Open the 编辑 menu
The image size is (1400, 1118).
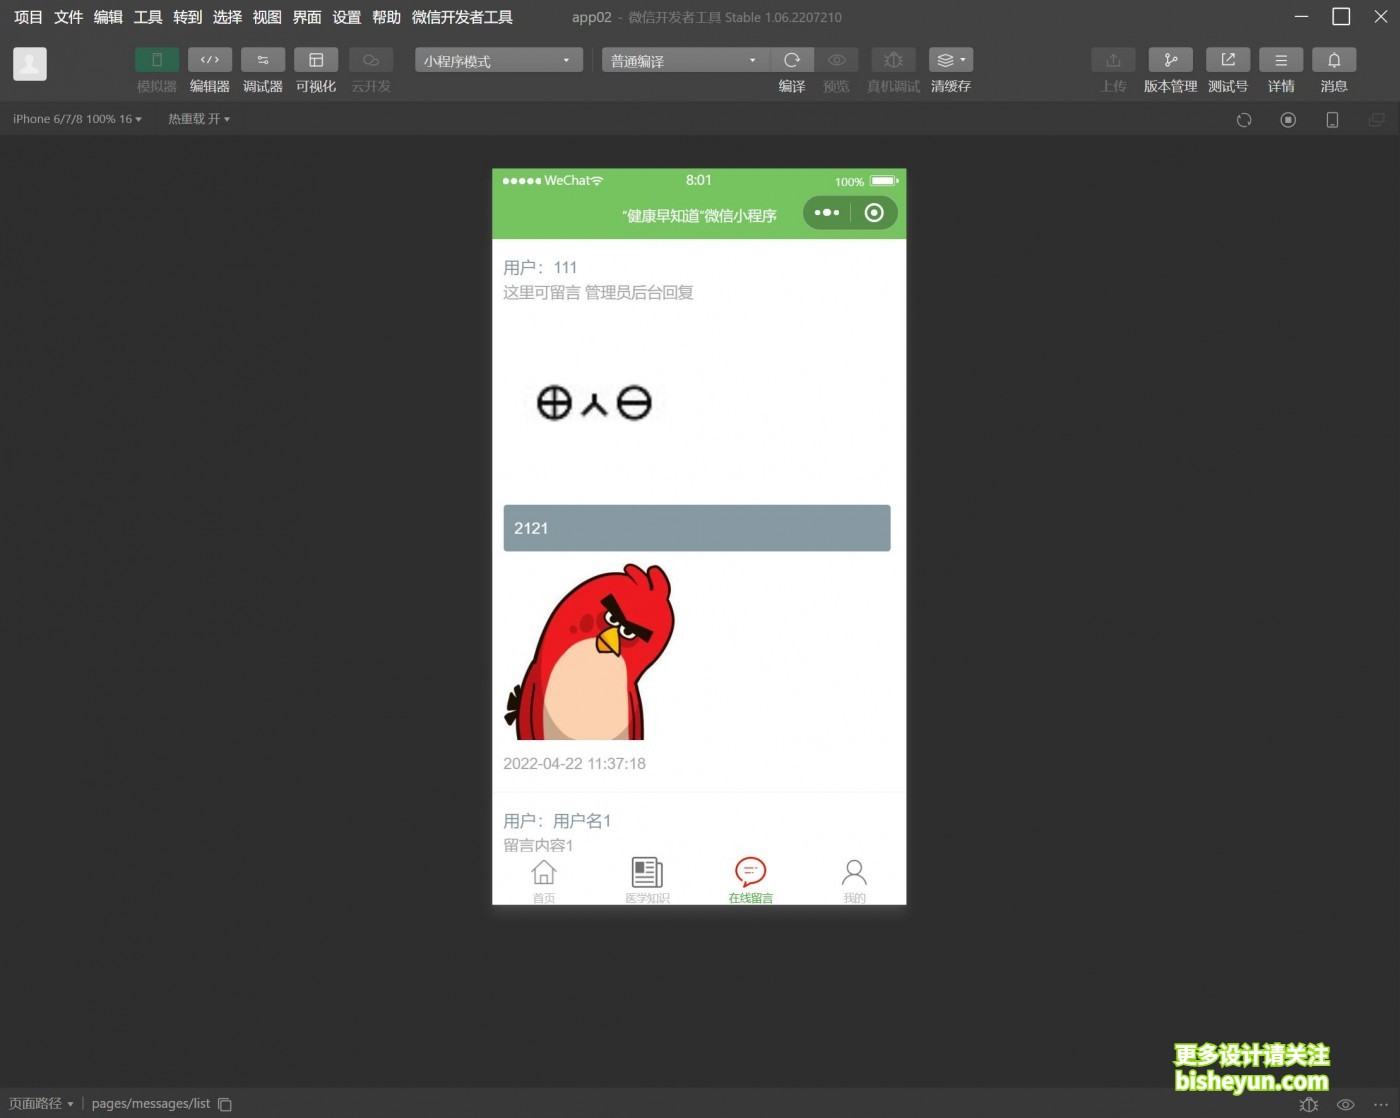108,17
